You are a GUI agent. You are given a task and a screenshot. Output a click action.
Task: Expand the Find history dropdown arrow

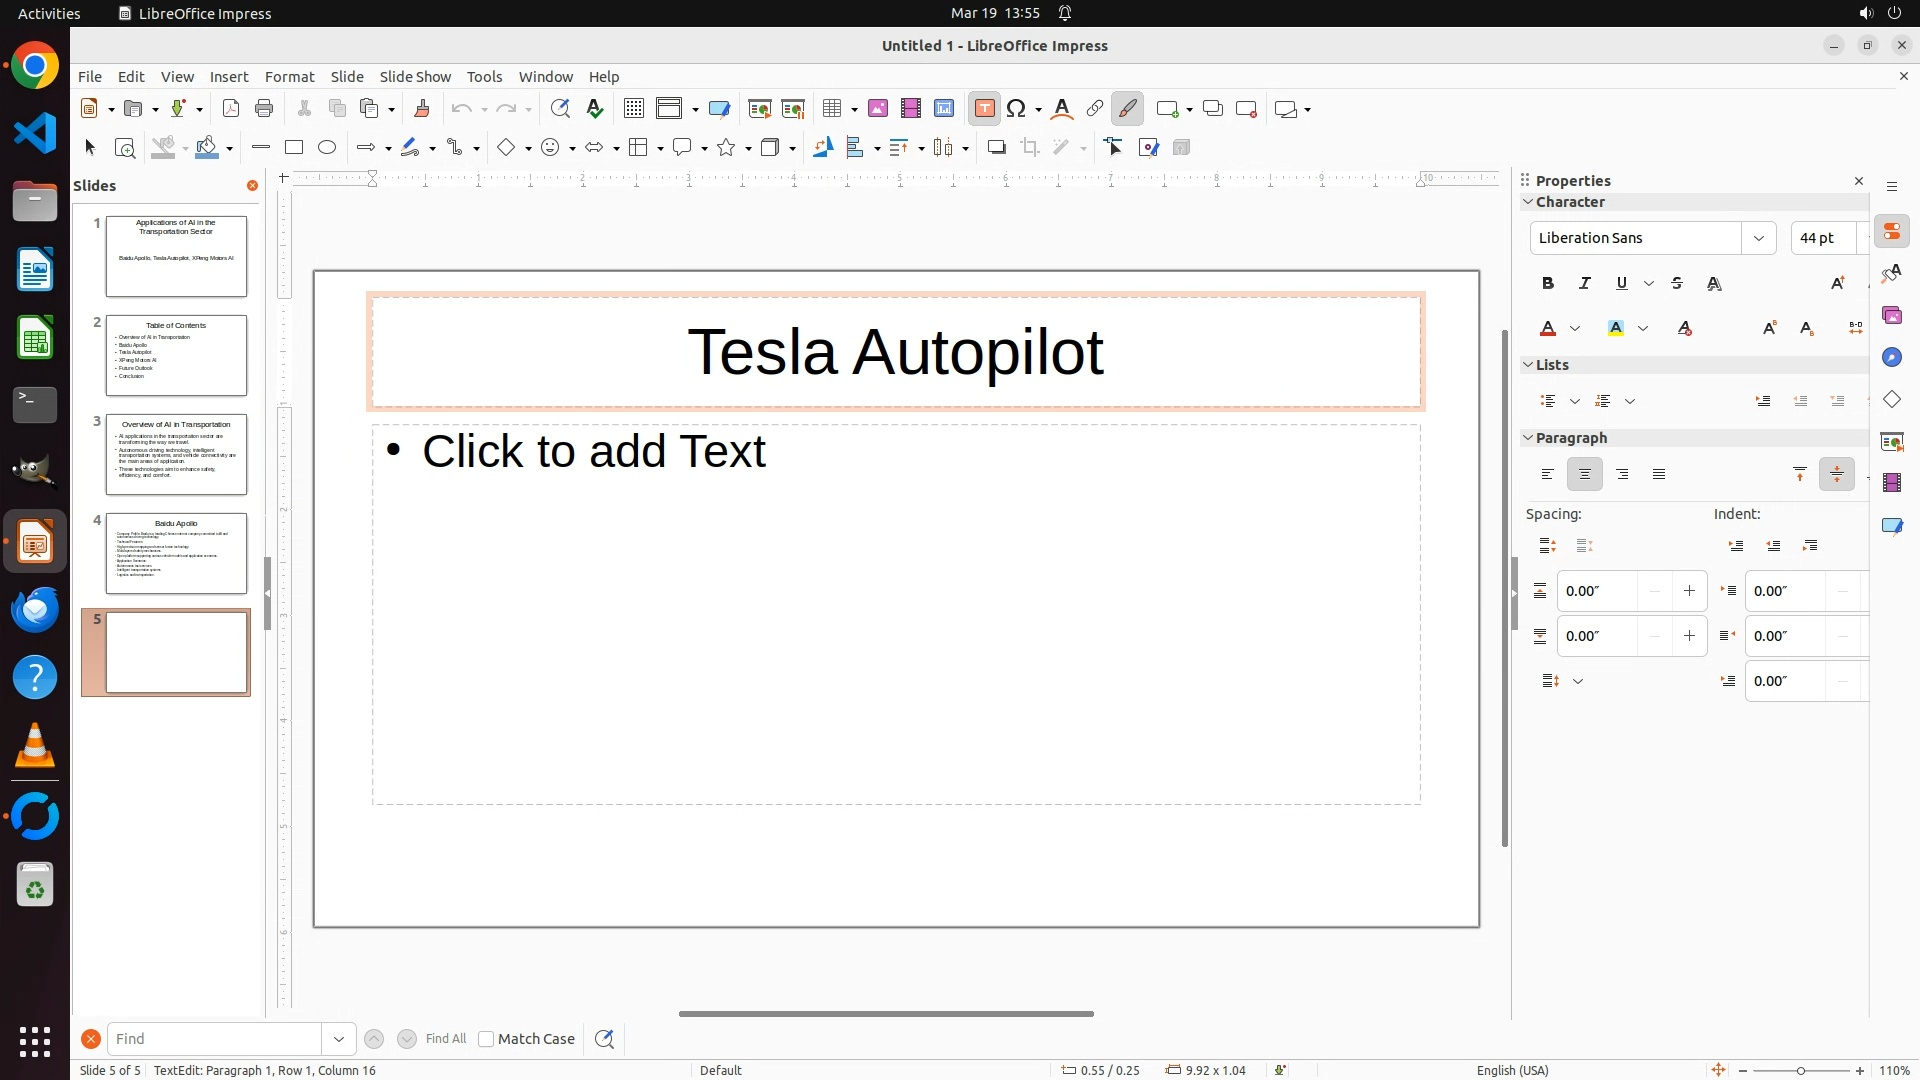pyautogui.click(x=339, y=1039)
